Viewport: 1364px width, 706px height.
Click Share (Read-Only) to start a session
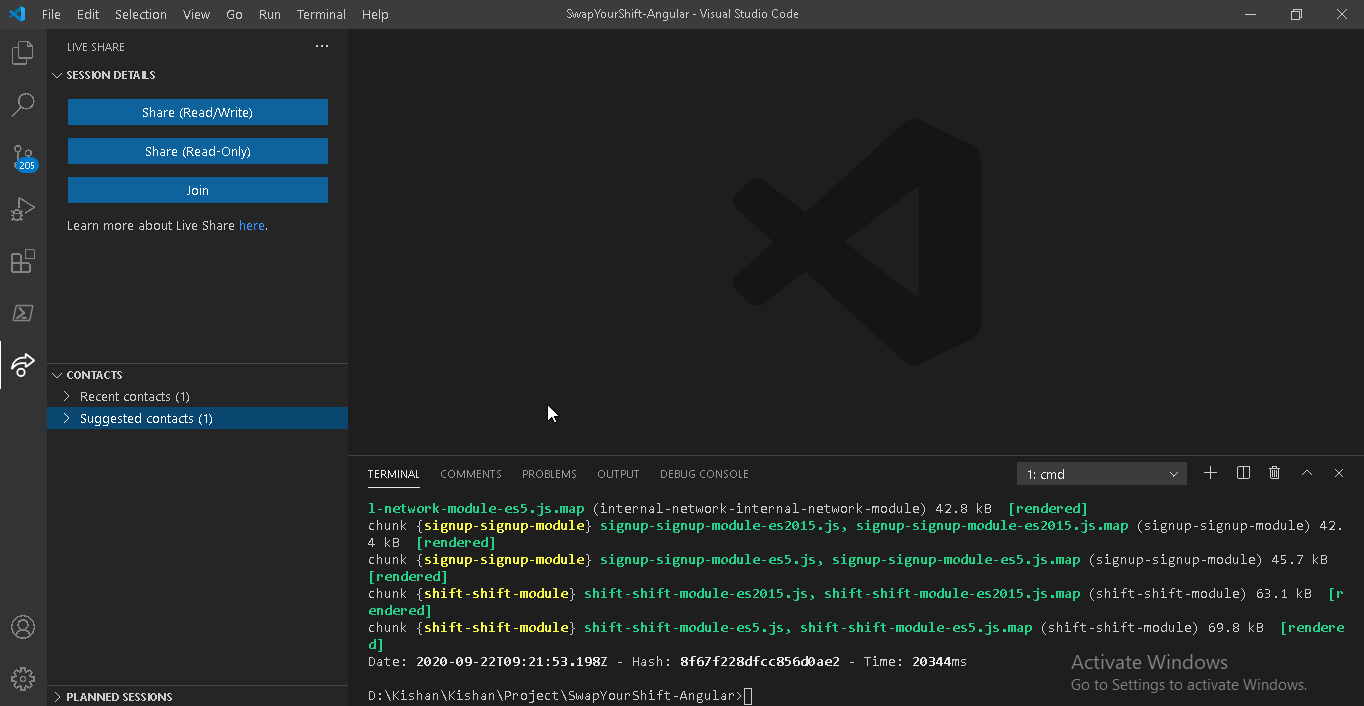(x=197, y=151)
